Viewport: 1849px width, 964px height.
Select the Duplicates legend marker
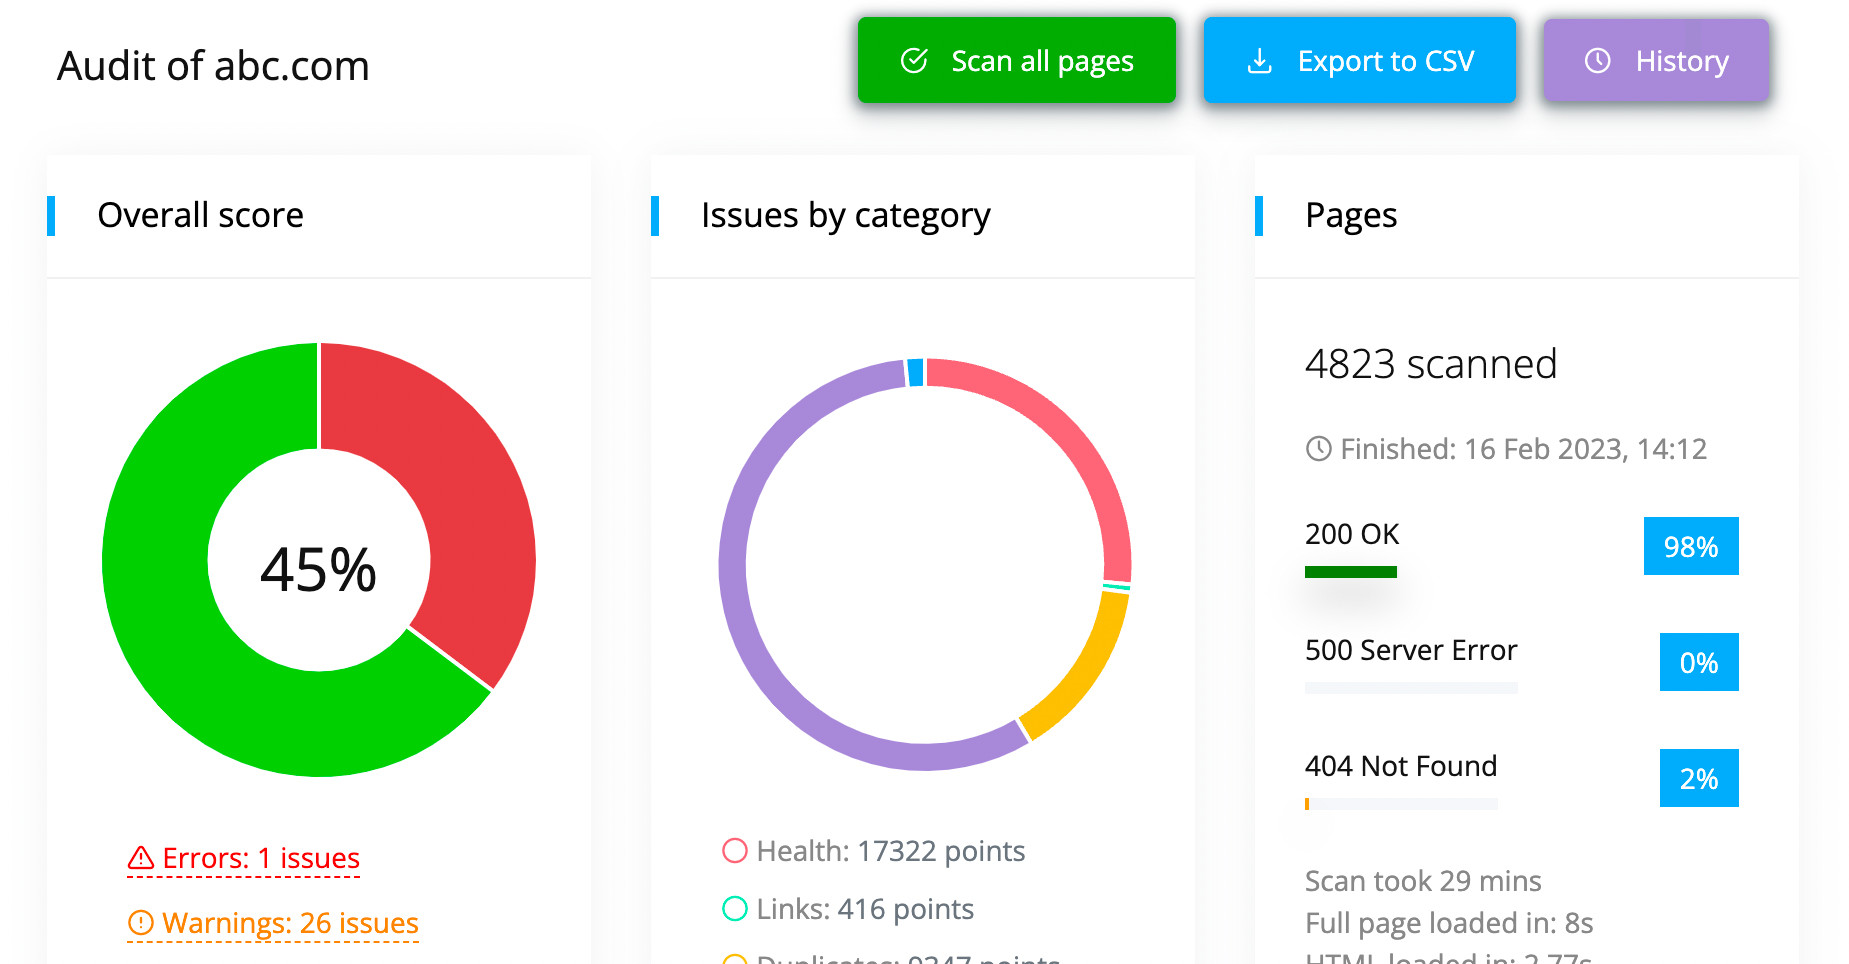pos(736,958)
